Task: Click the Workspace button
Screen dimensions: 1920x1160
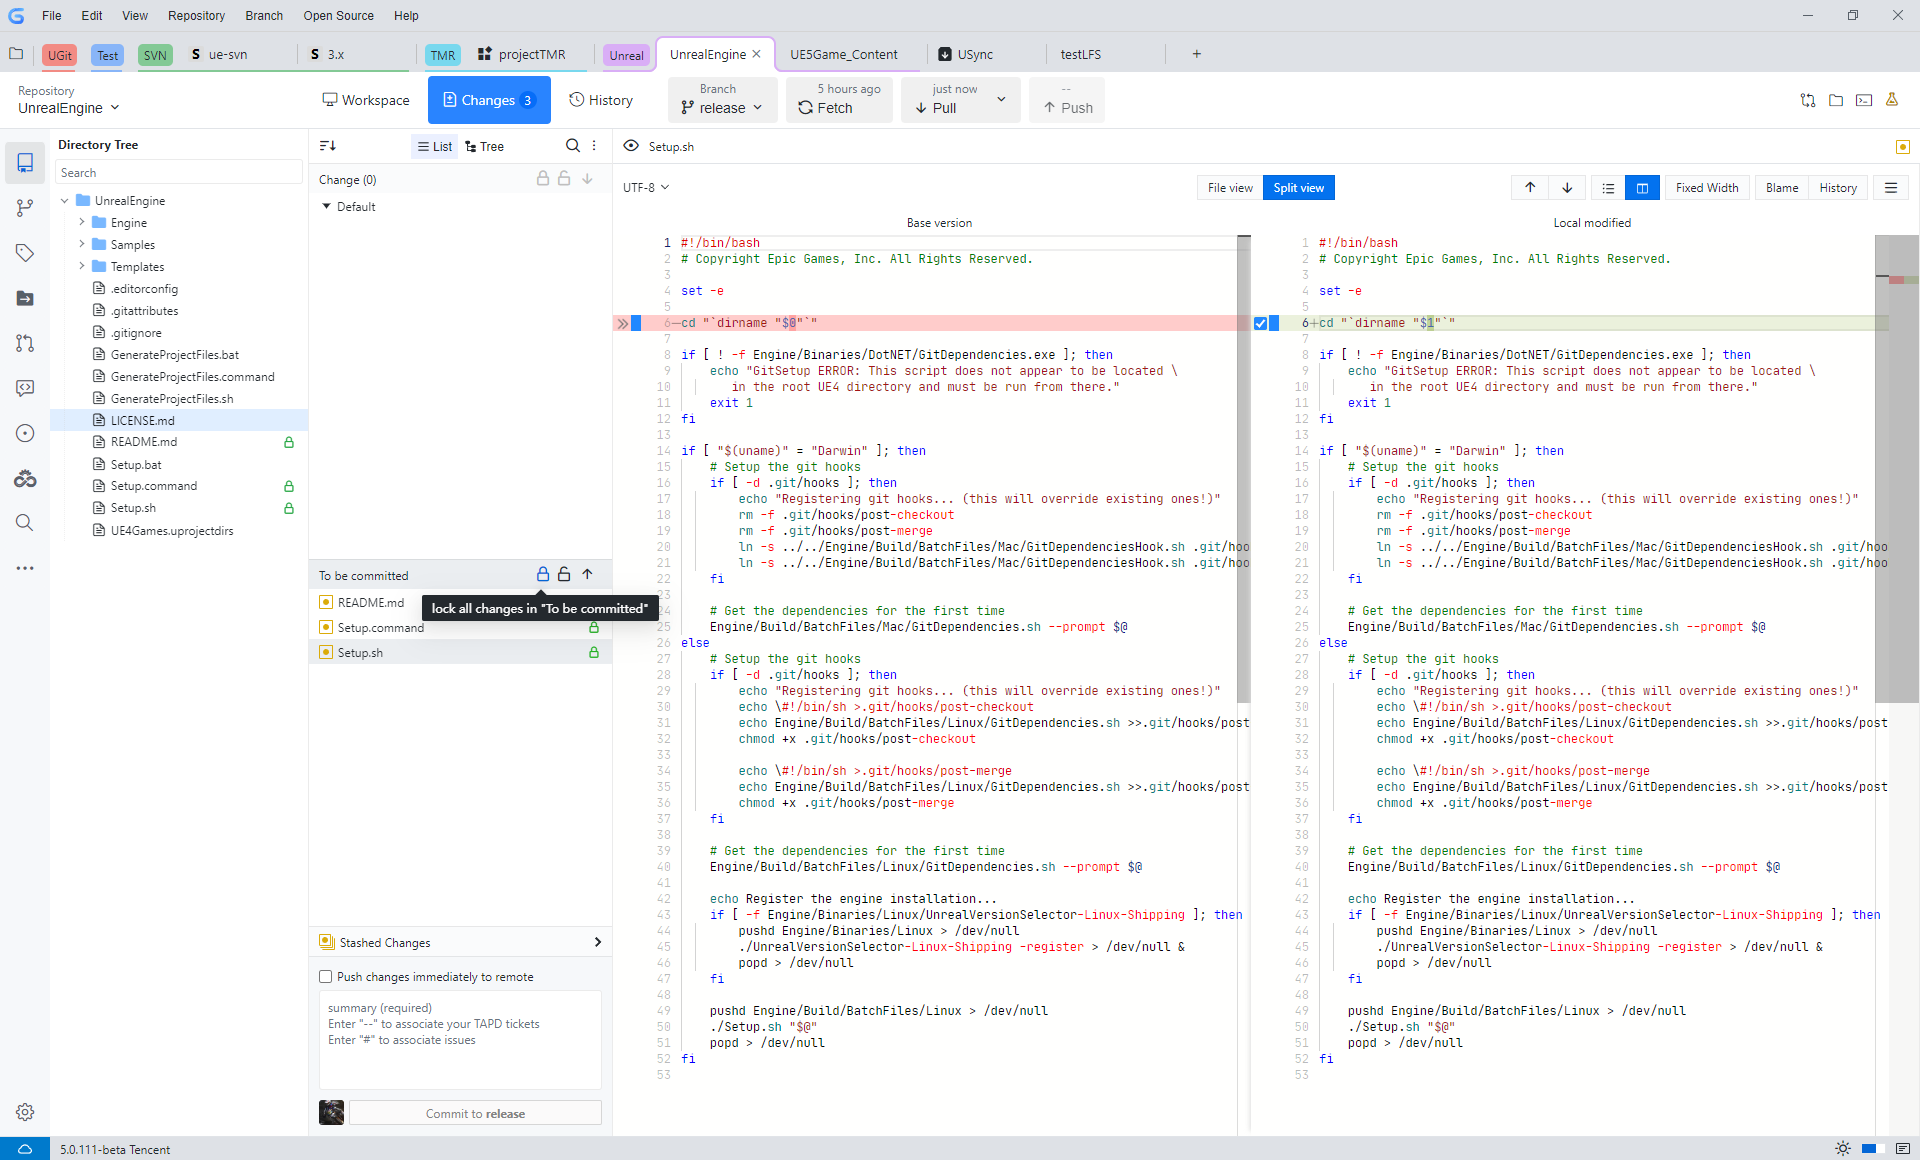Action: (366, 100)
